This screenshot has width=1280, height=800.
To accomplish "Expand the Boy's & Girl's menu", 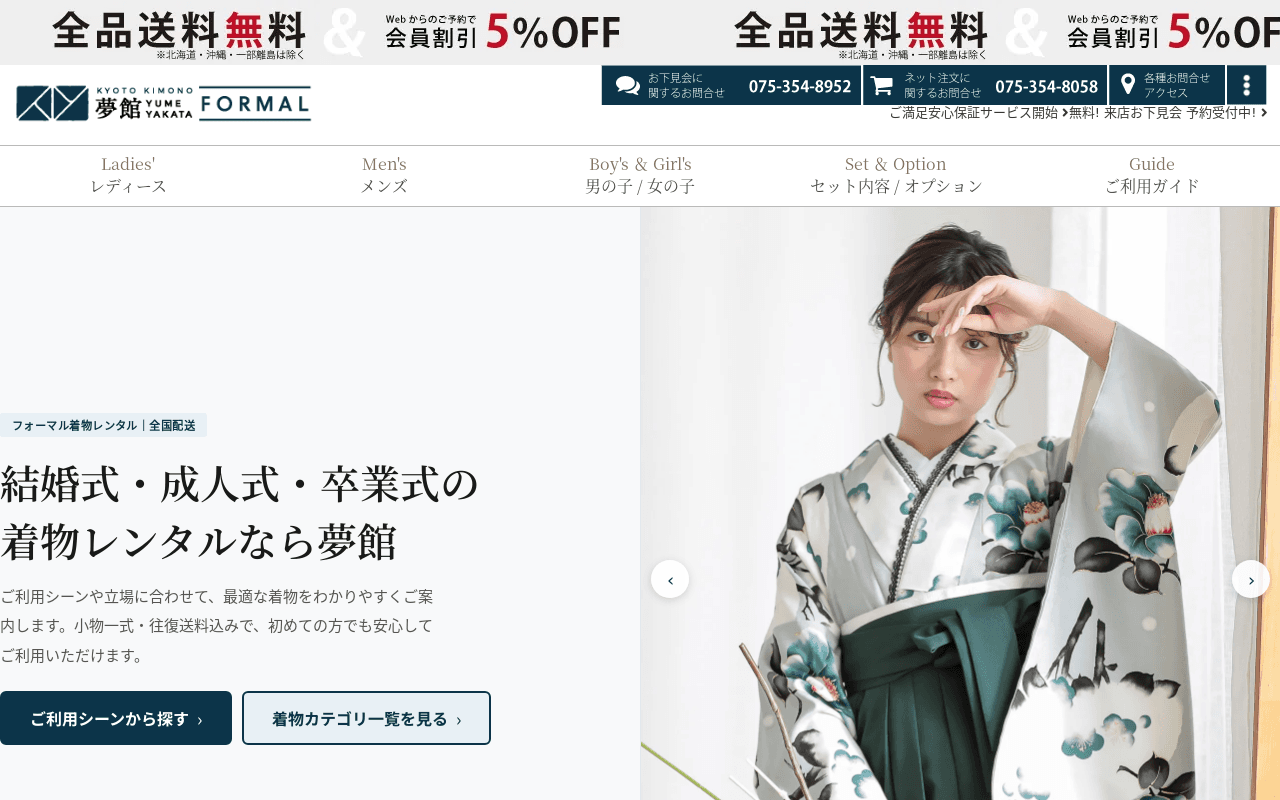I will [x=640, y=175].
